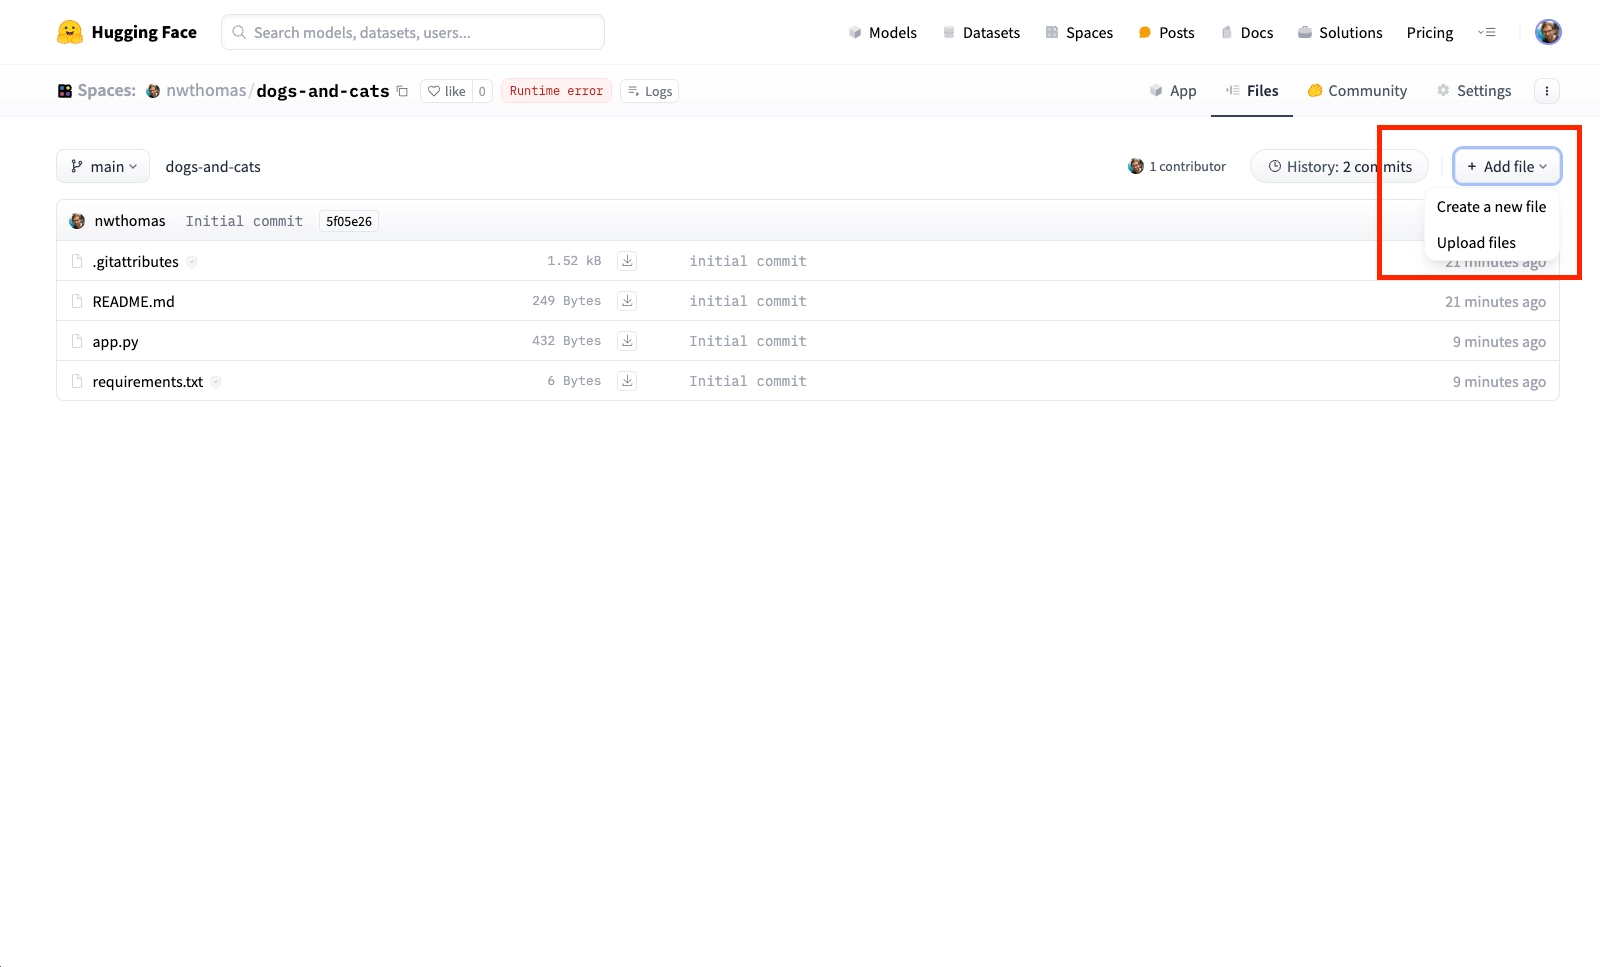Switch to the Community tab

1357,91
